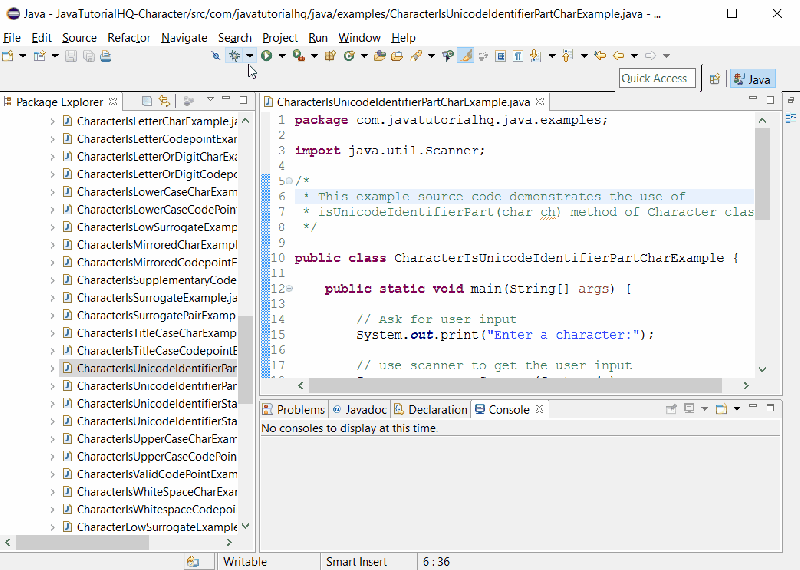Expand CharacterIsUpperCaseCharExample tree node

(x=52, y=439)
